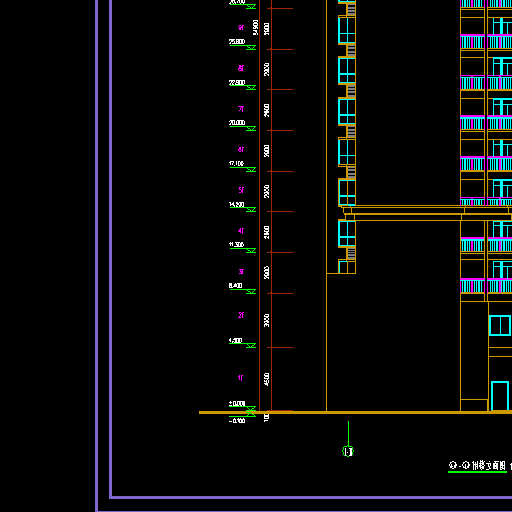Screen dimensions: 512x512
Task: Select the purple drawing frame border at bottom
Action: tap(311, 498)
